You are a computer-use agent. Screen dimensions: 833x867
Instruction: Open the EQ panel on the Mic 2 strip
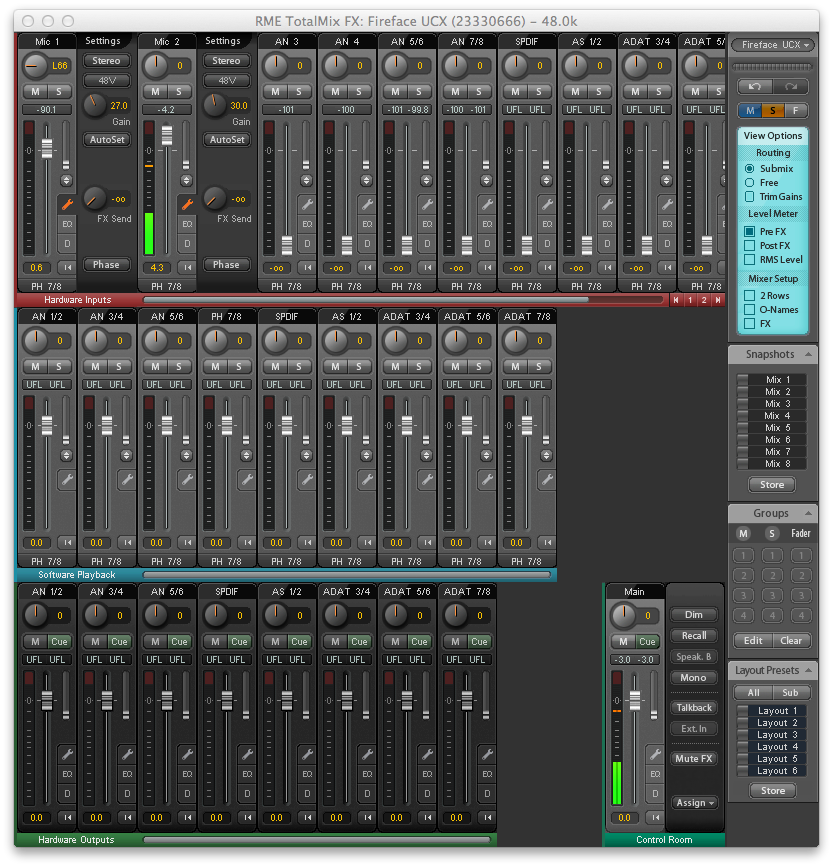186,225
